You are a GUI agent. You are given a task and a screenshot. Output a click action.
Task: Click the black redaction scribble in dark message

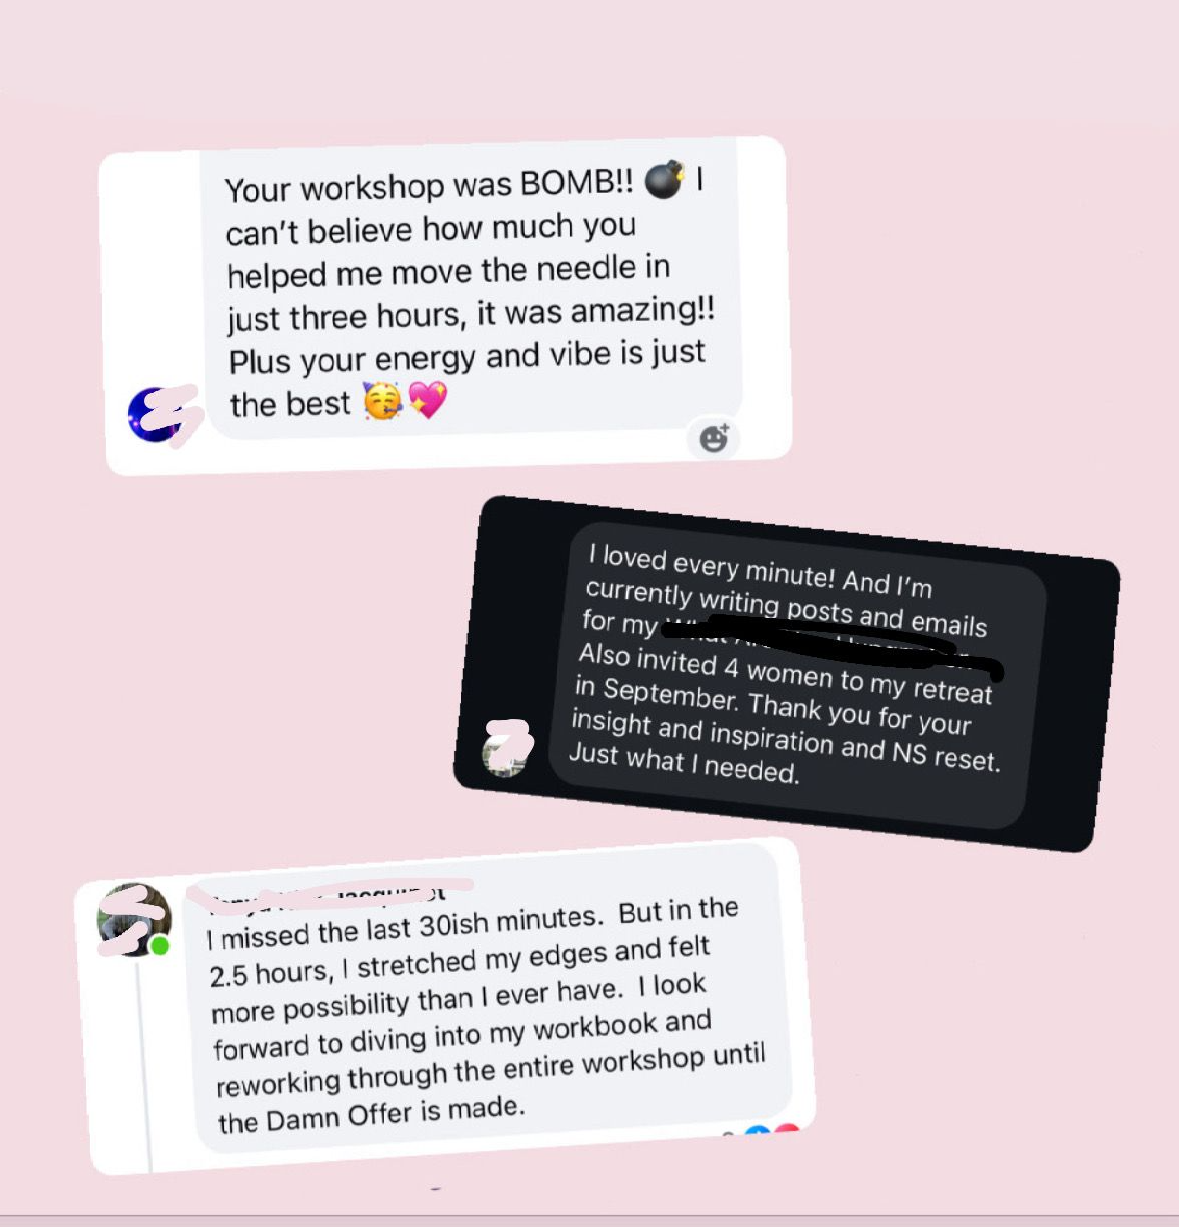(x=832, y=645)
